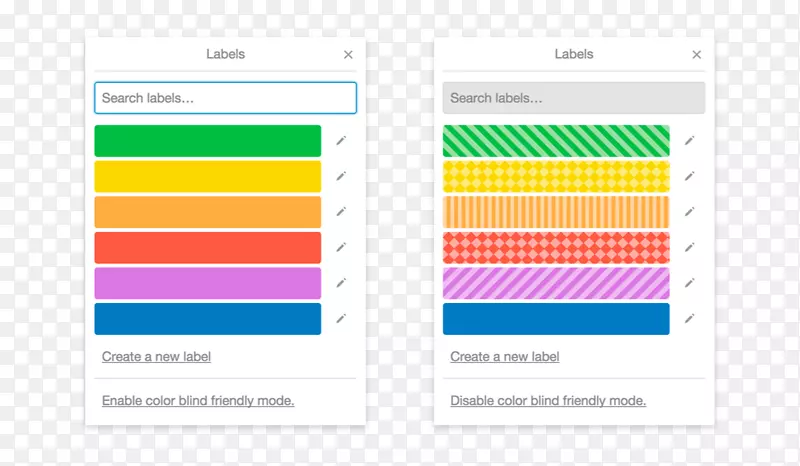Choose the diagonal-striped purple label
The width and height of the screenshot is (800, 466).
(x=556, y=283)
